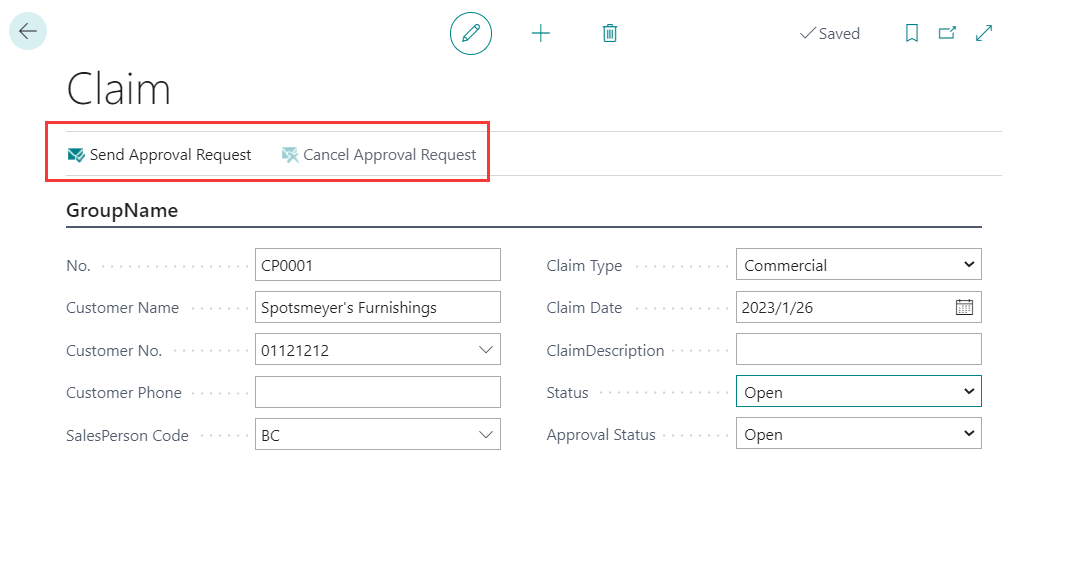This screenshot has height=579, width=1069.
Task: Navigate back with the circular arrow
Action: tap(27, 31)
